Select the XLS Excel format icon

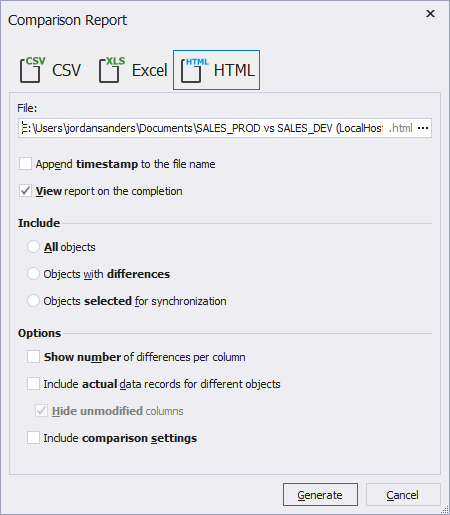click(x=111, y=70)
